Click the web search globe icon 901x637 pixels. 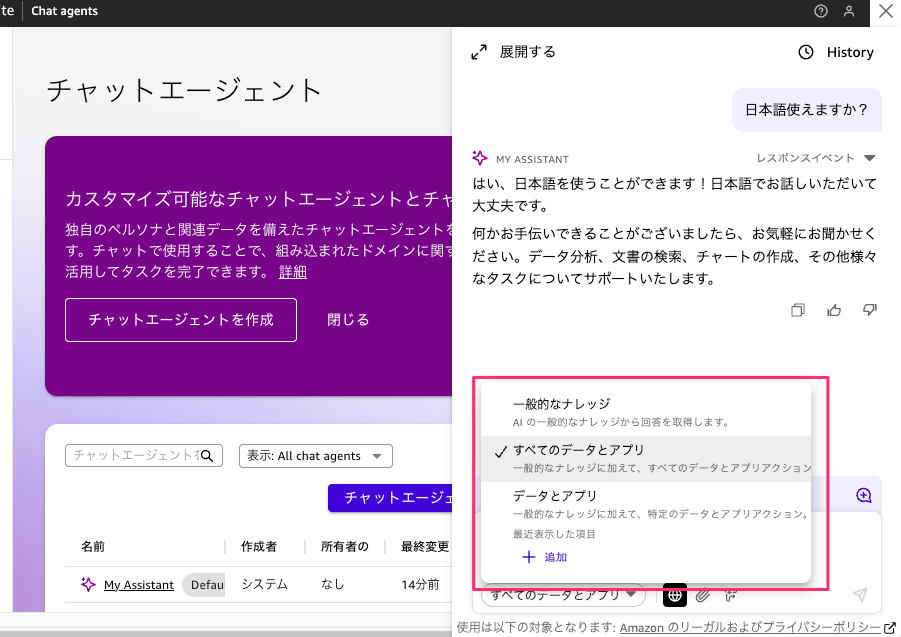[675, 595]
